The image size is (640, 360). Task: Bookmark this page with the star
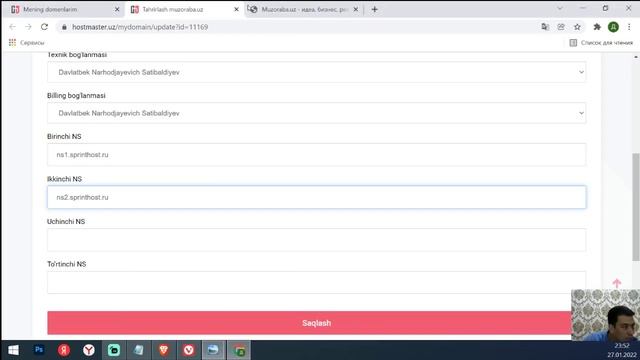577,27
